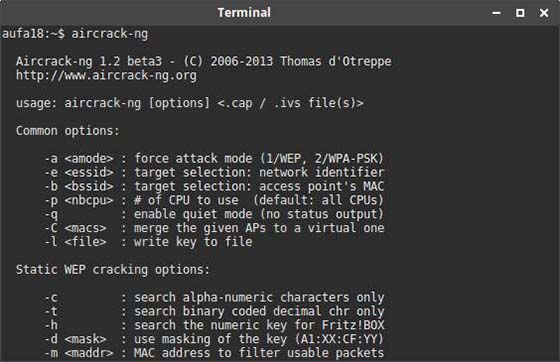Click the -l <file> write key line
This screenshot has width=560, height=362.
tap(148, 242)
